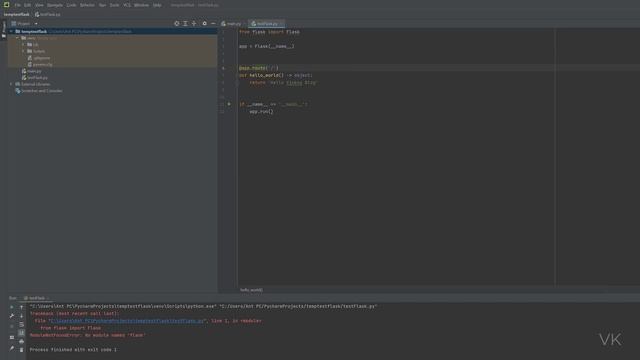Toggle soft-wrap icon in Run console
640x360 pixels.
click(22, 325)
